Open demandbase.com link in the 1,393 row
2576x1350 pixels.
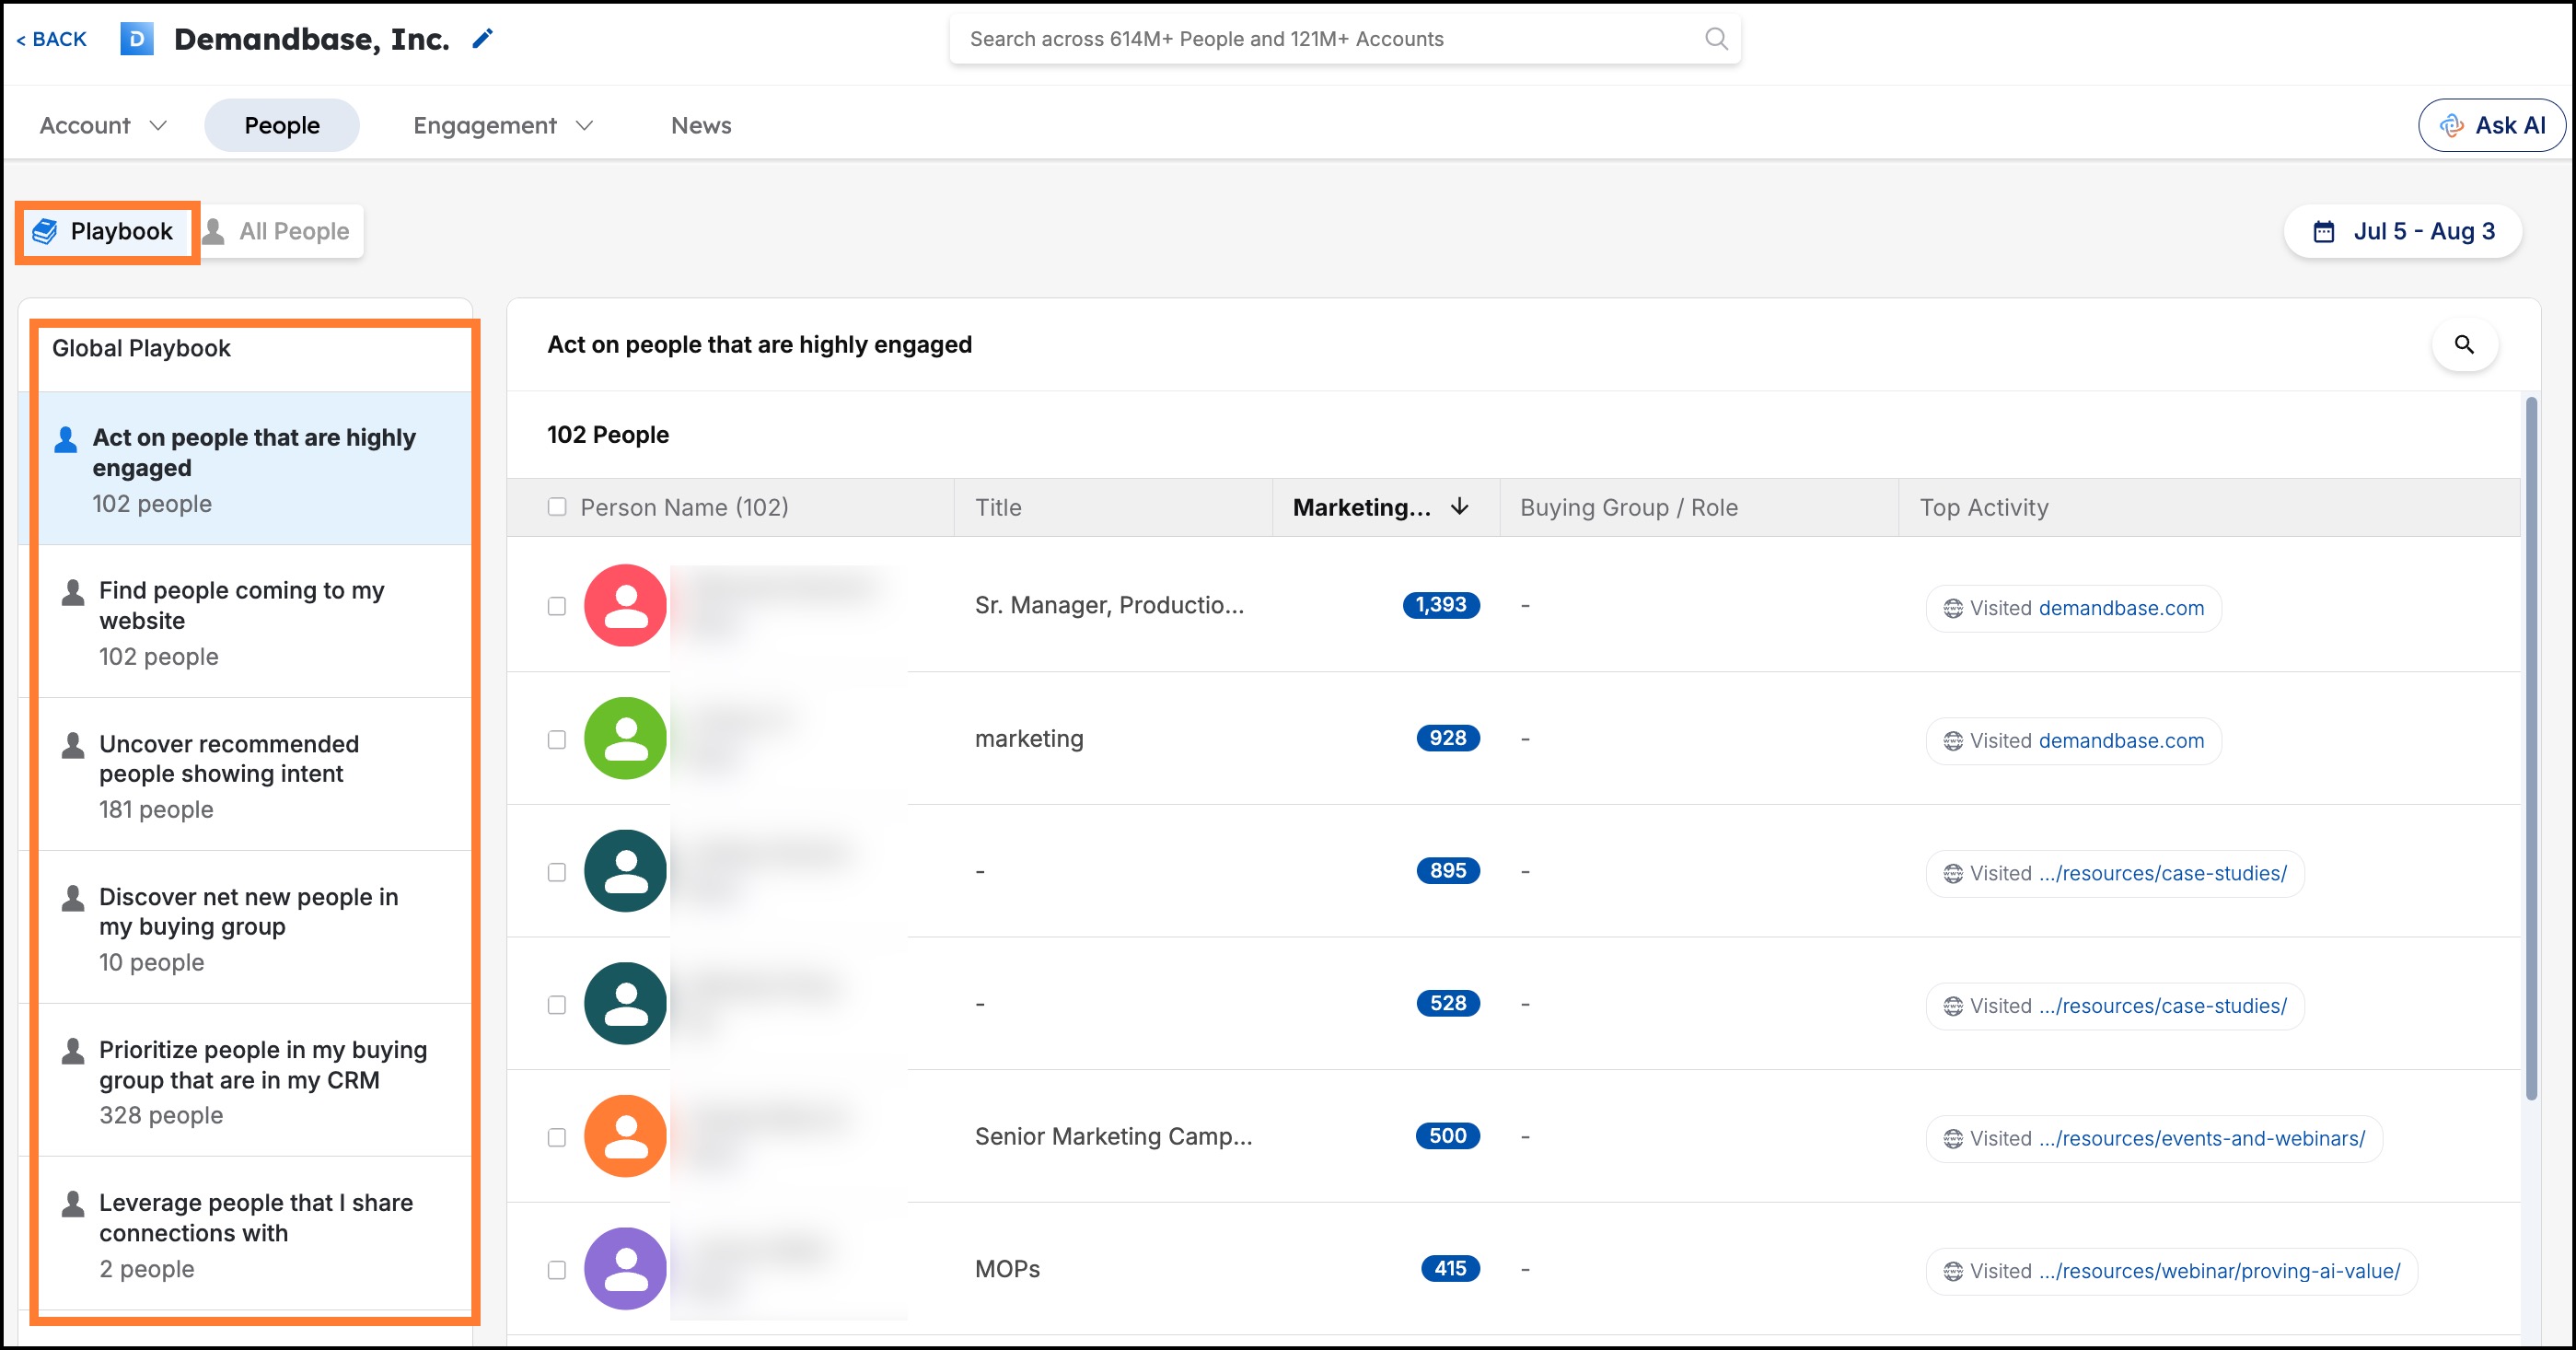pos(2121,608)
